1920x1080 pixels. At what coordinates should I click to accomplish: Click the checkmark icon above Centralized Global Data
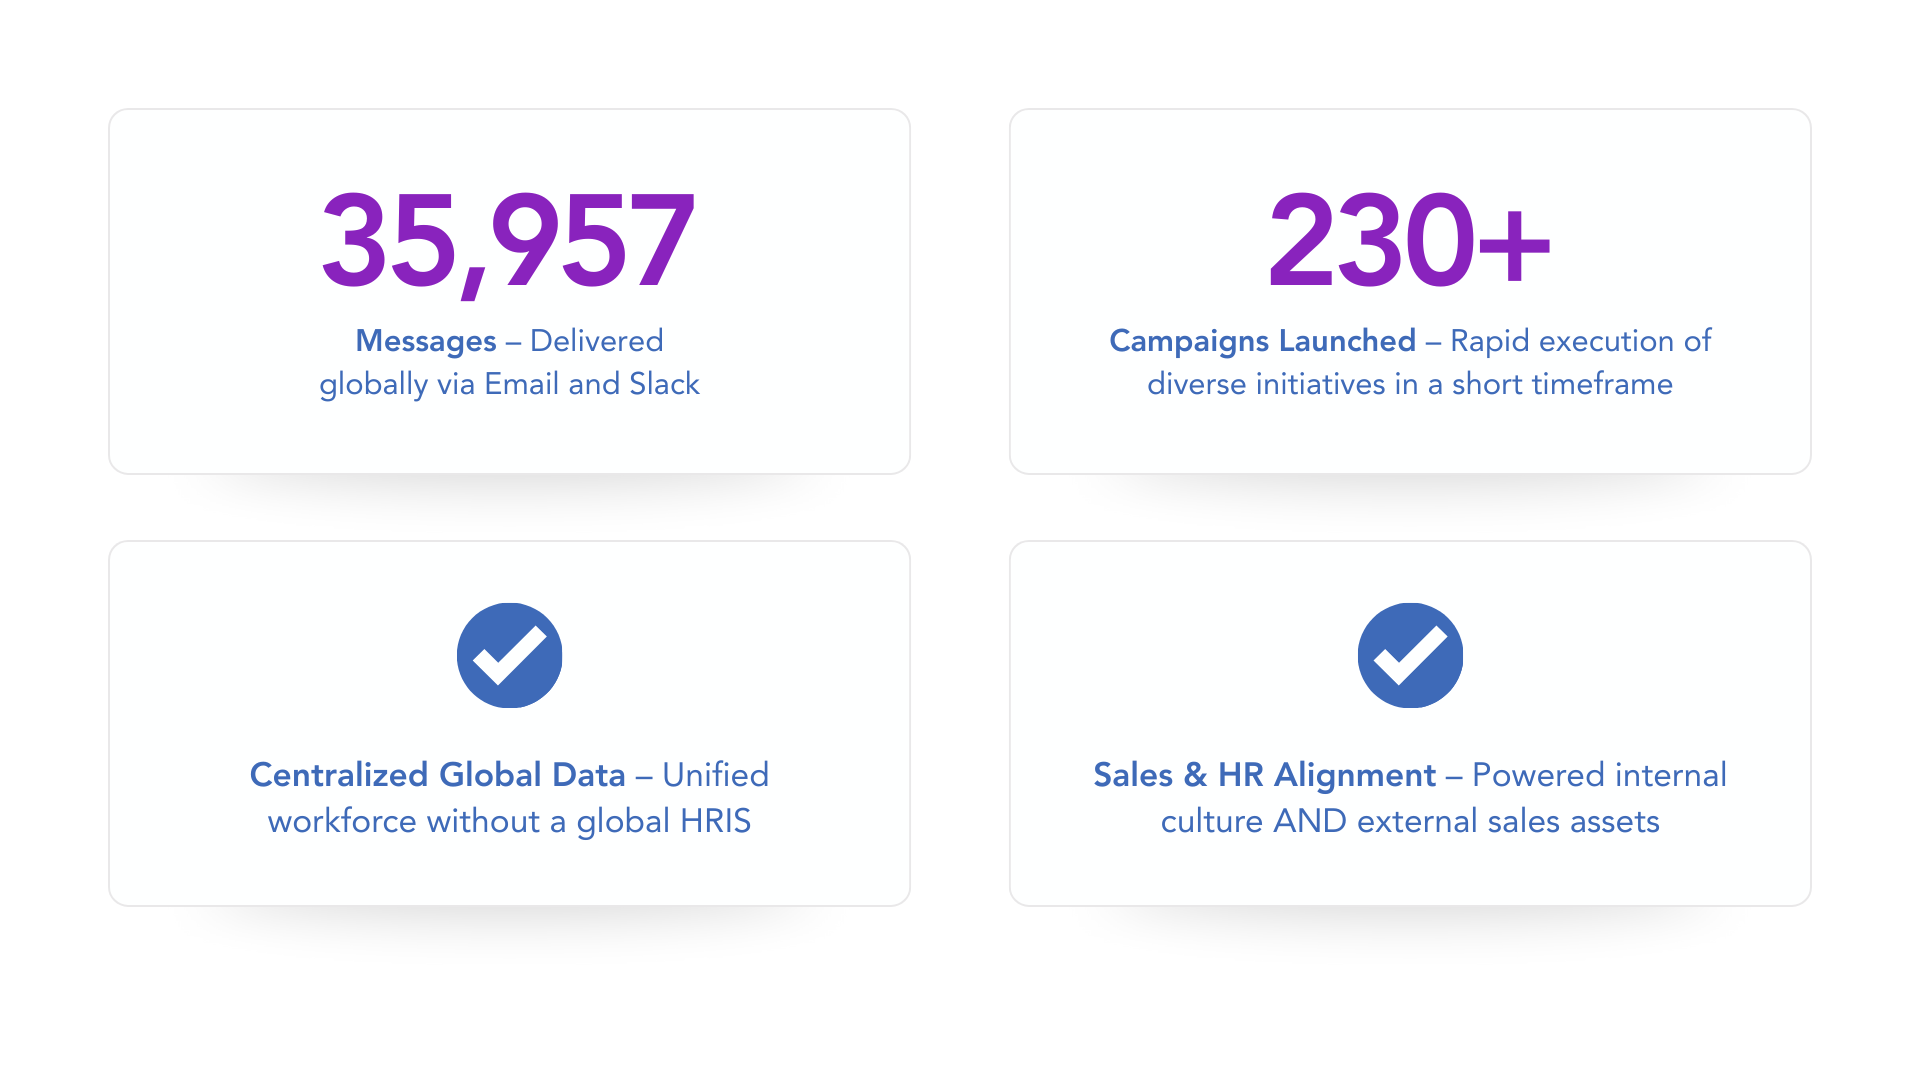(509, 655)
